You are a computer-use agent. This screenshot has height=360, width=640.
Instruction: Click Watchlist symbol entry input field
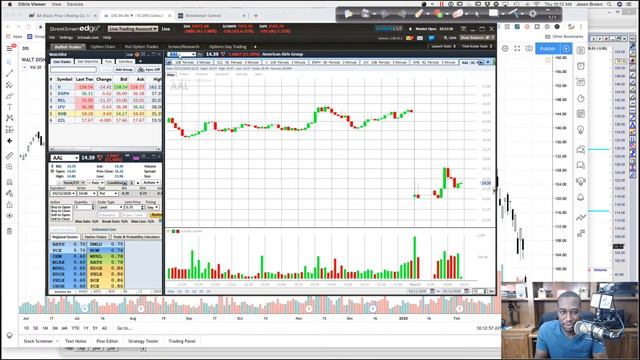tap(73, 70)
